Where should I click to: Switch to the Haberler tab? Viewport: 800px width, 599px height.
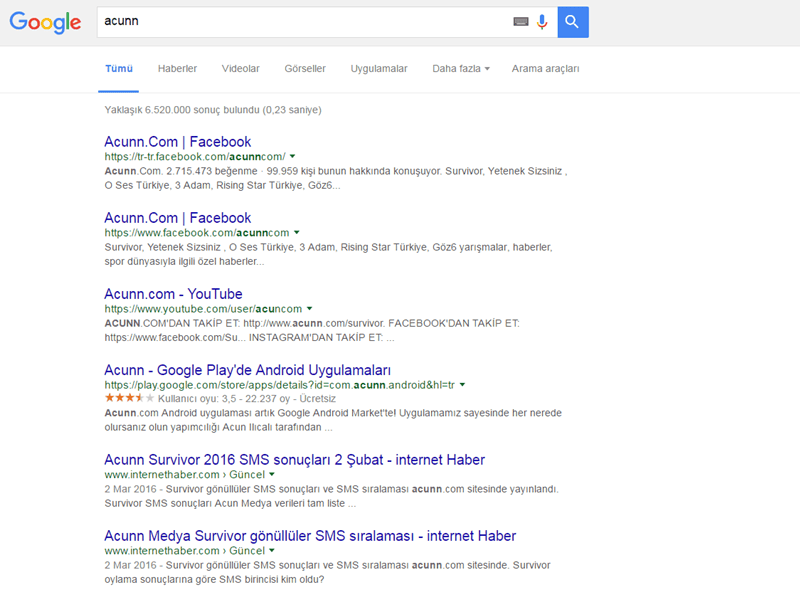(x=177, y=69)
